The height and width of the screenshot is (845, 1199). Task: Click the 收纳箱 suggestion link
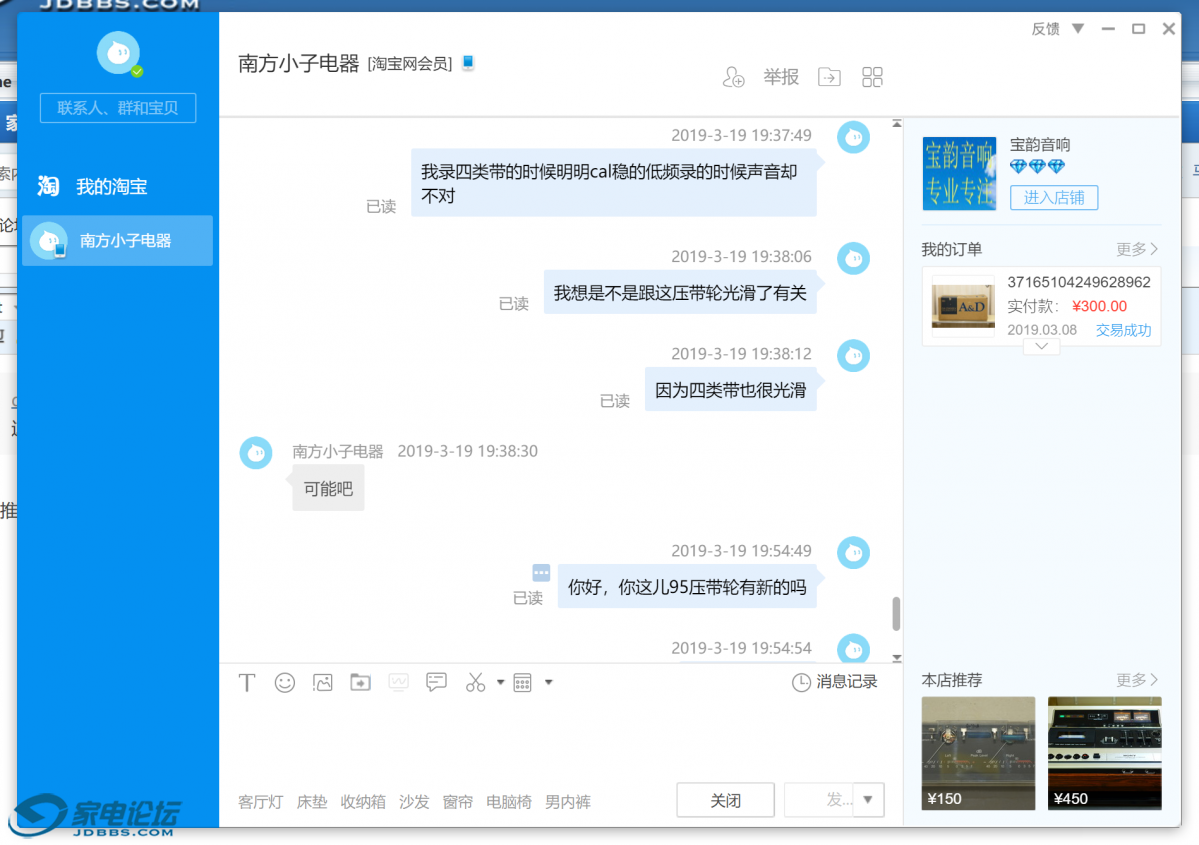click(362, 801)
